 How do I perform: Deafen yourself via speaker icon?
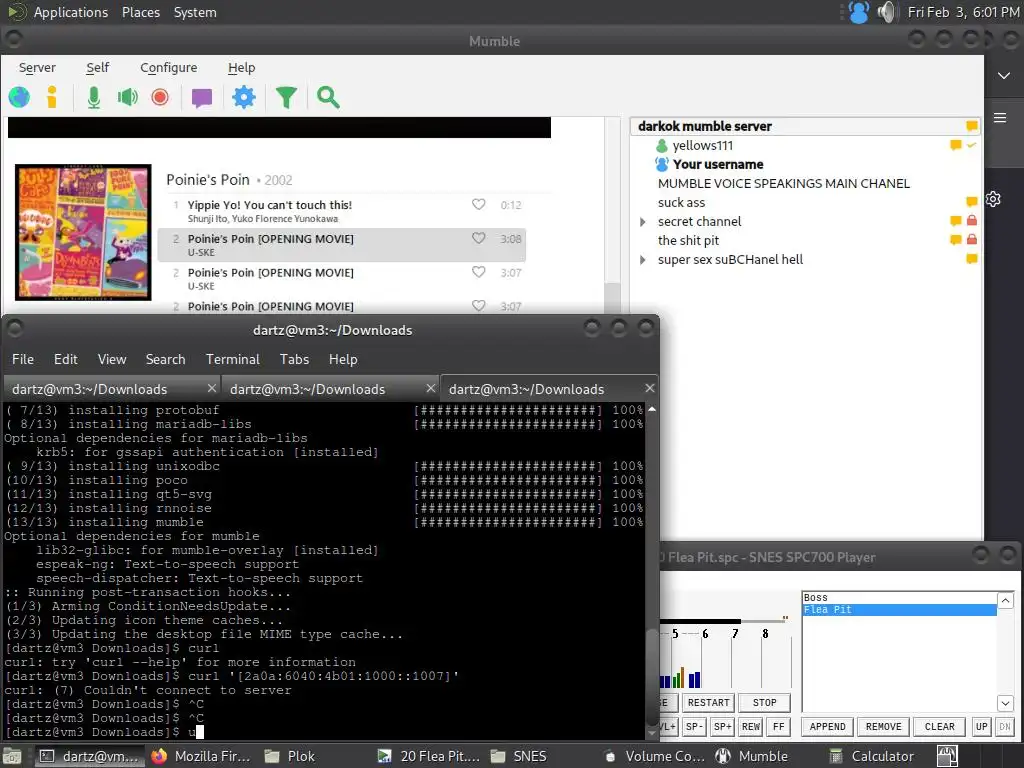[x=127, y=97]
